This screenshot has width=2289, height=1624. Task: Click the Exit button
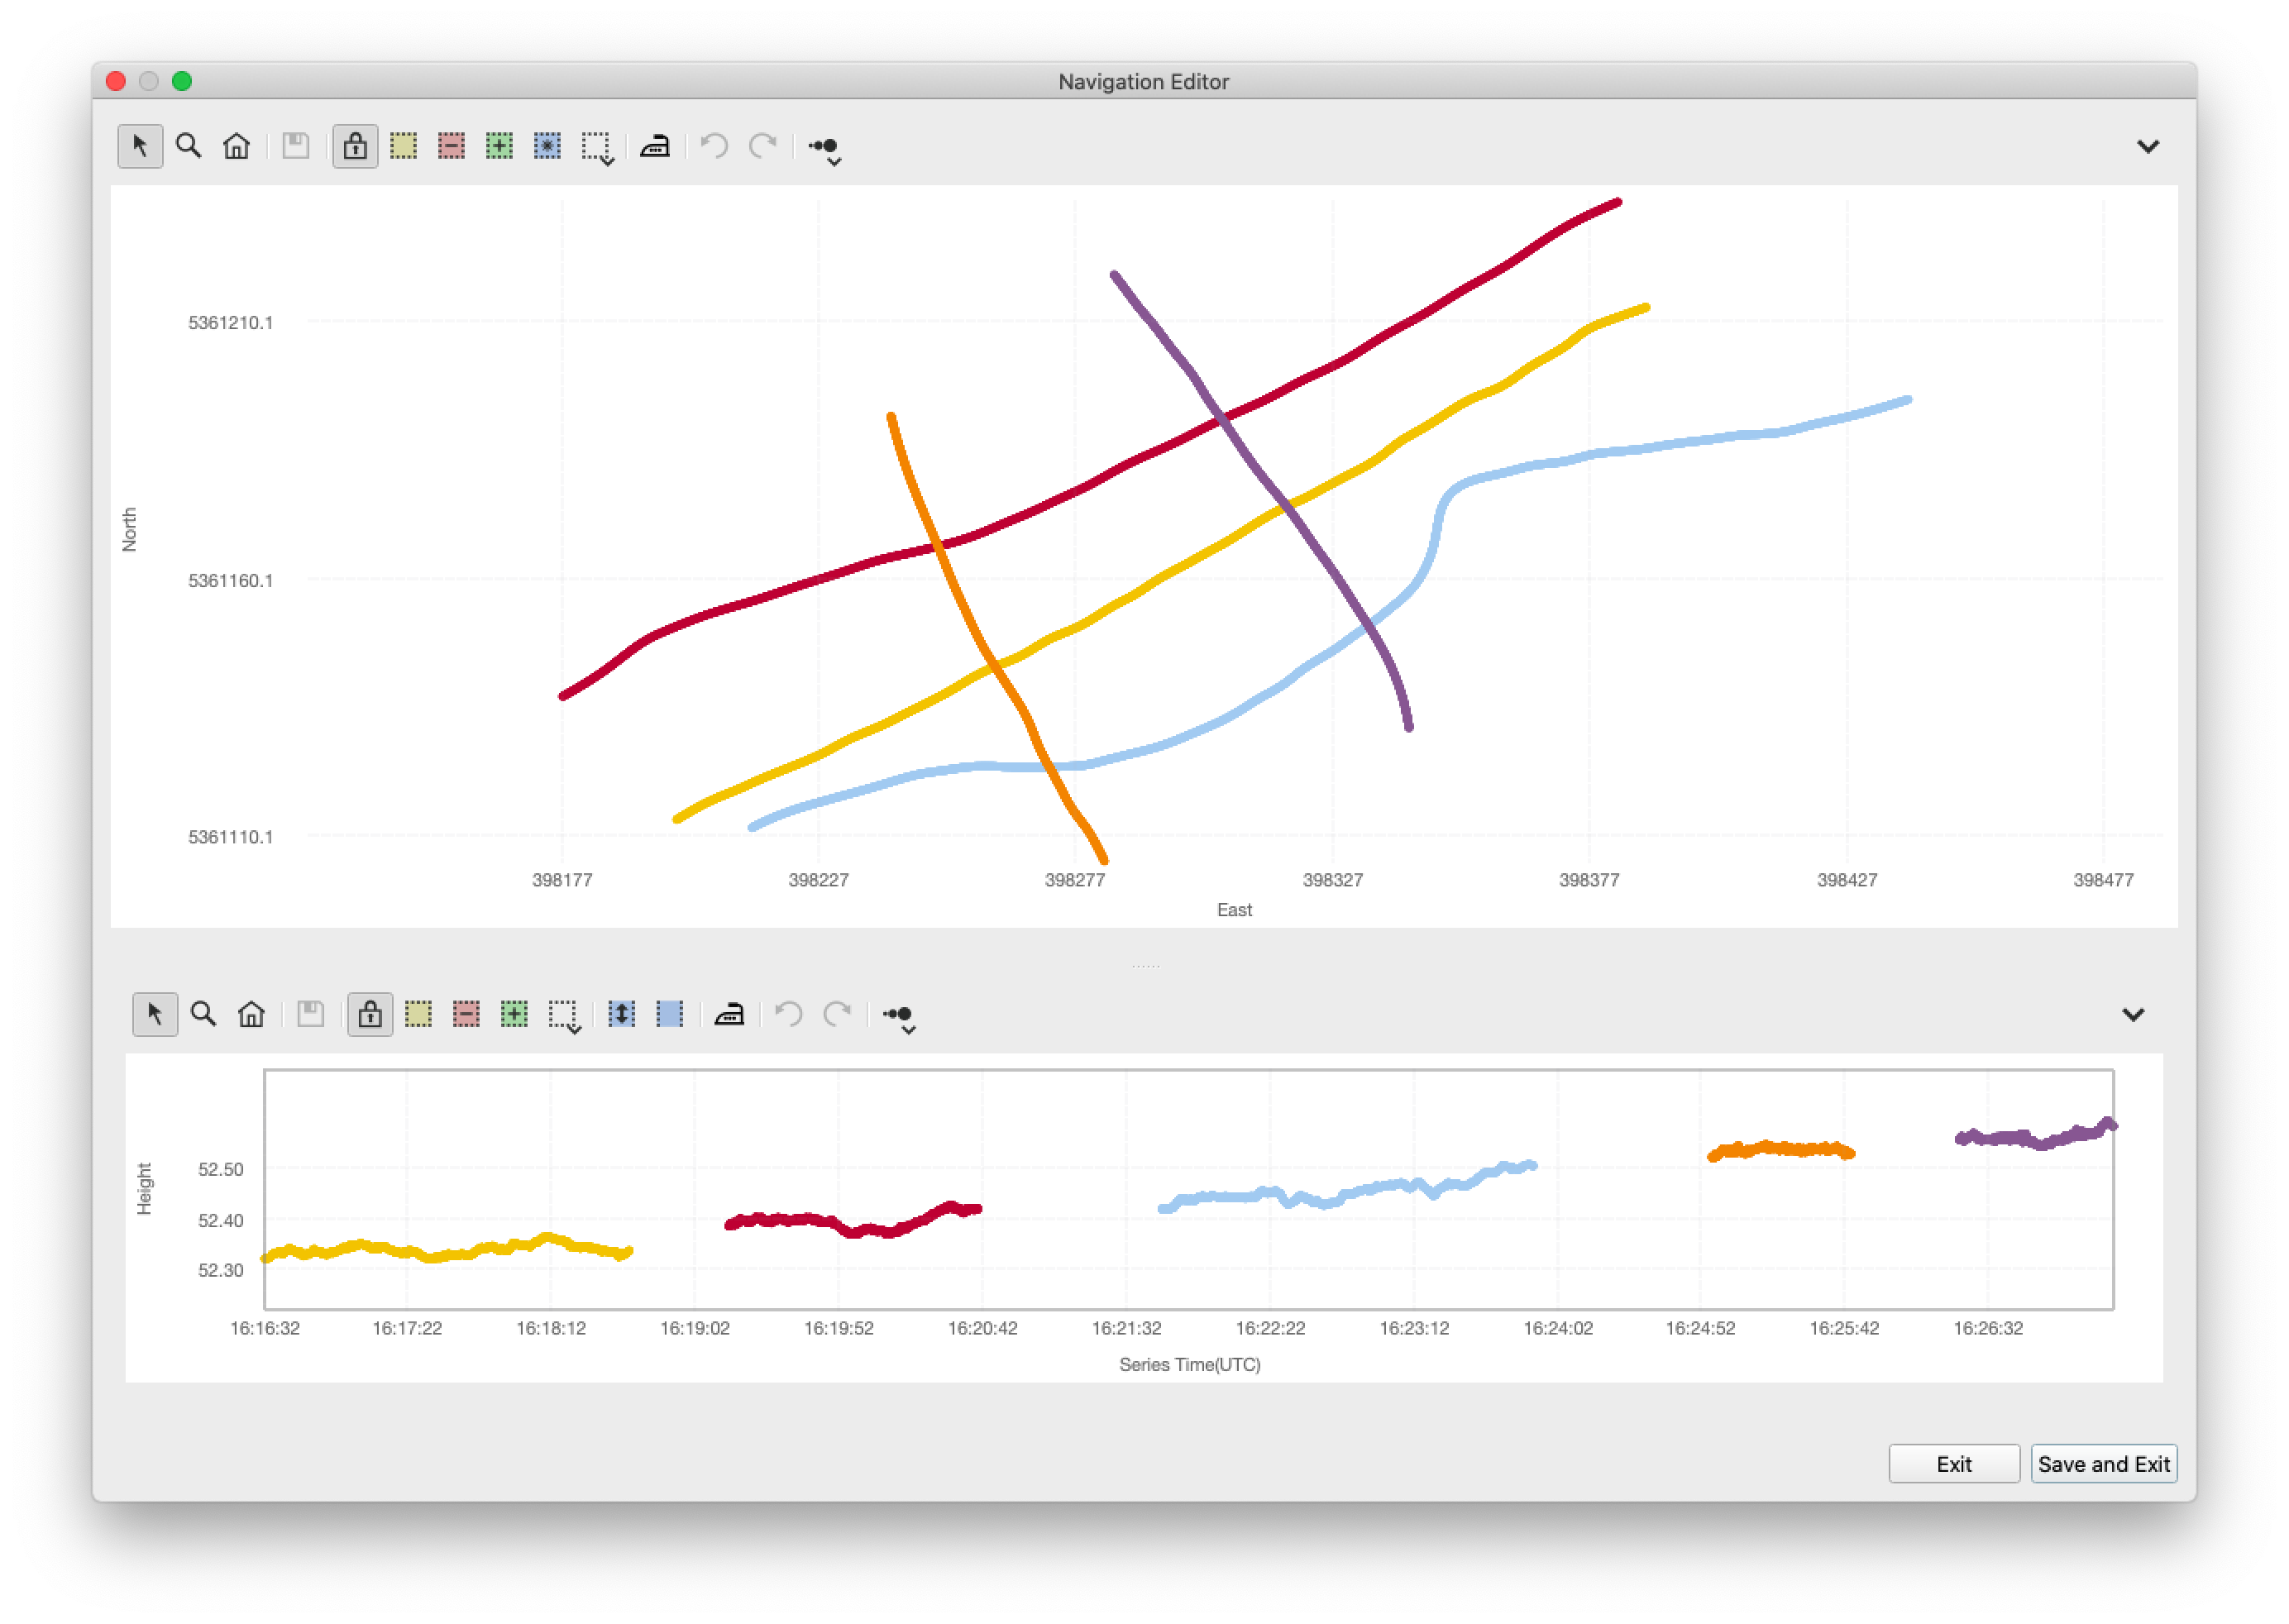click(x=1953, y=1464)
